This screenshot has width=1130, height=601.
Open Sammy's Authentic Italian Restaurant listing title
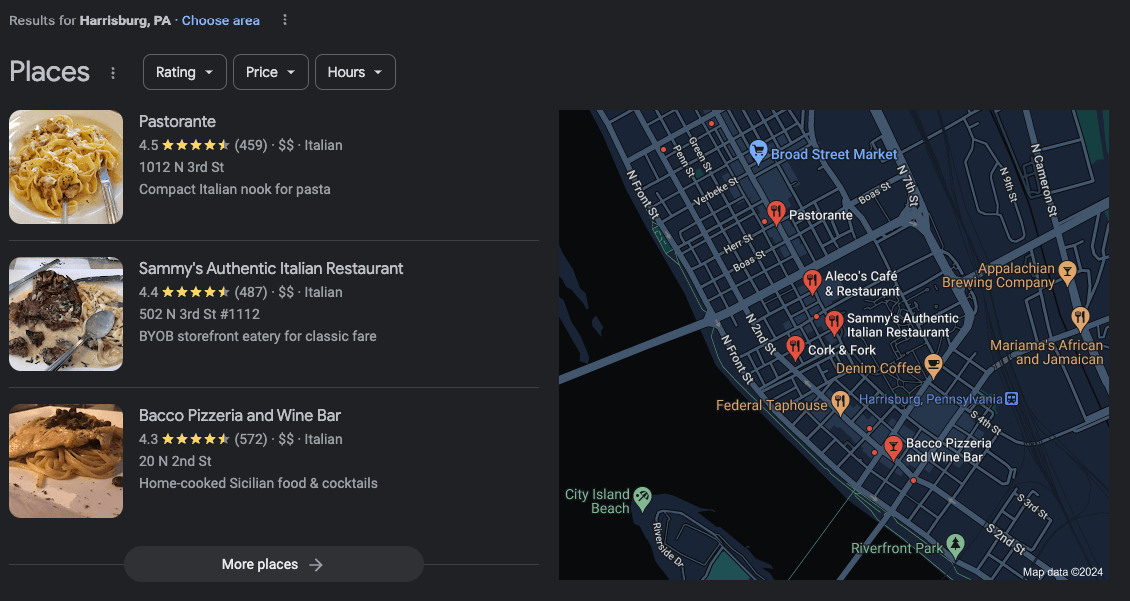271,268
